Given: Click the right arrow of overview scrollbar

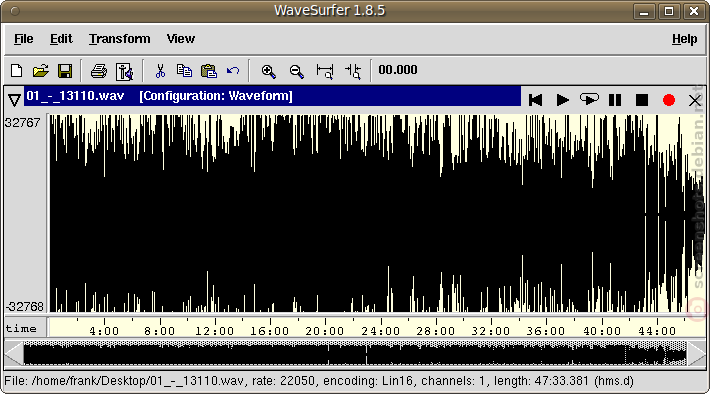Looking at the screenshot, I should coord(696,354).
